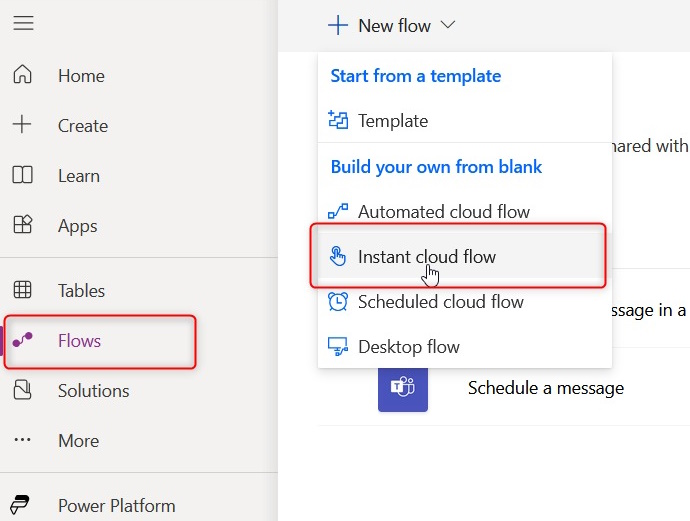Go to the Learn section label
The image size is (690, 521).
tap(79, 175)
